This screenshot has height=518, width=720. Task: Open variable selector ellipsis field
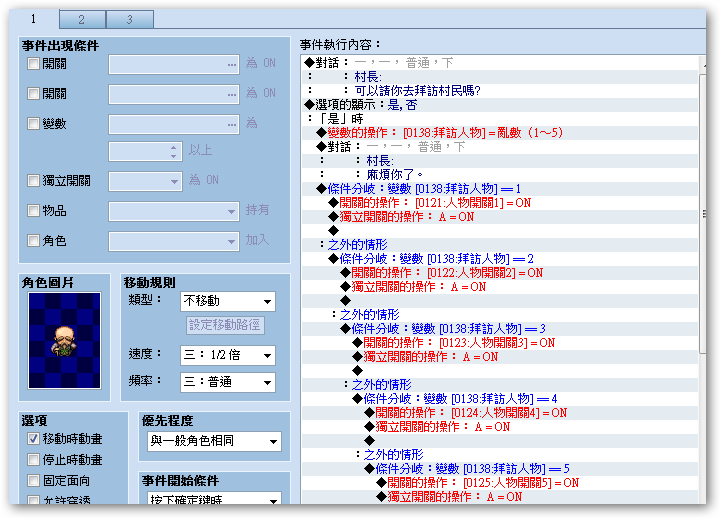coord(174,124)
